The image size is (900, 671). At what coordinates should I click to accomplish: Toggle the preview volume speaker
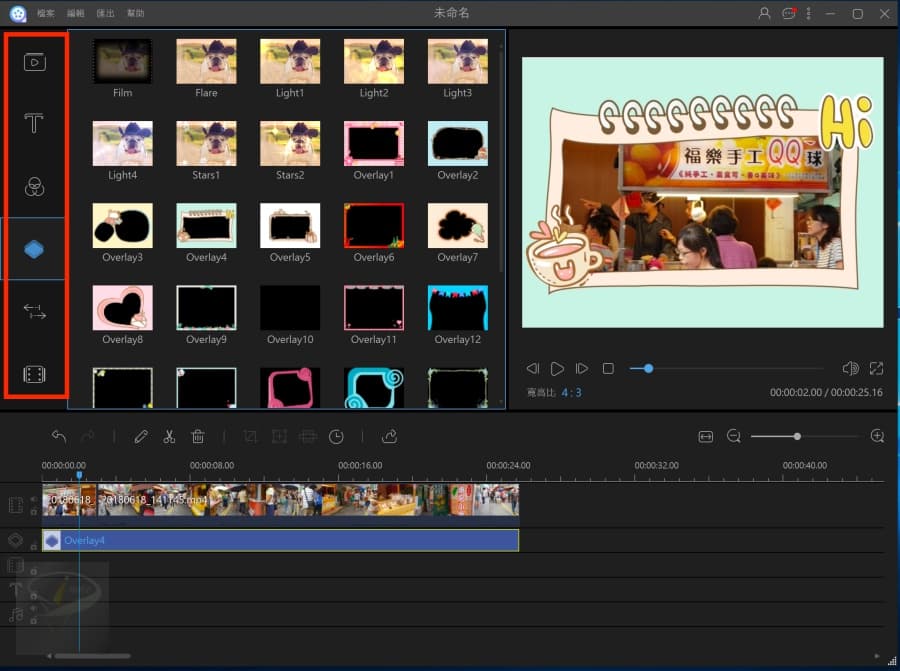850,368
